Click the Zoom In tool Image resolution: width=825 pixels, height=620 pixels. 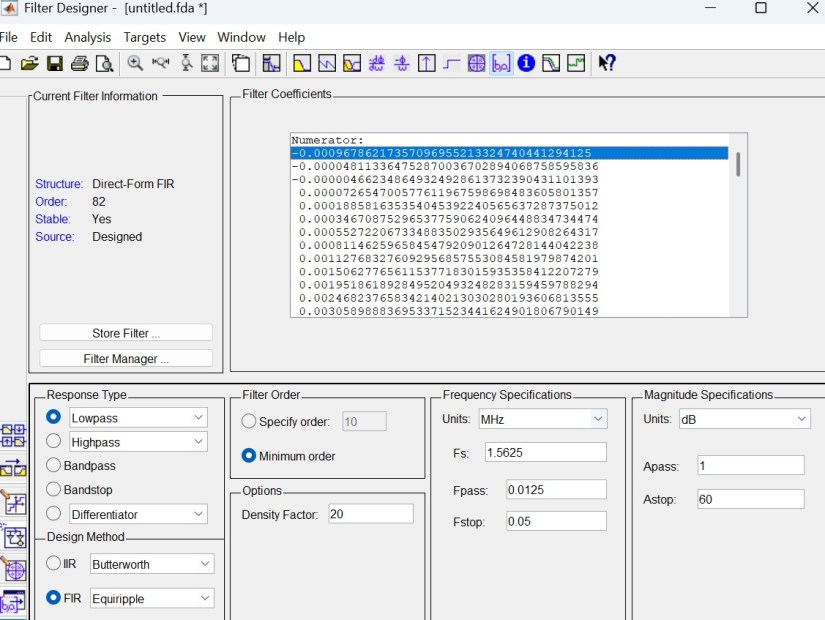pyautogui.click(x=135, y=63)
